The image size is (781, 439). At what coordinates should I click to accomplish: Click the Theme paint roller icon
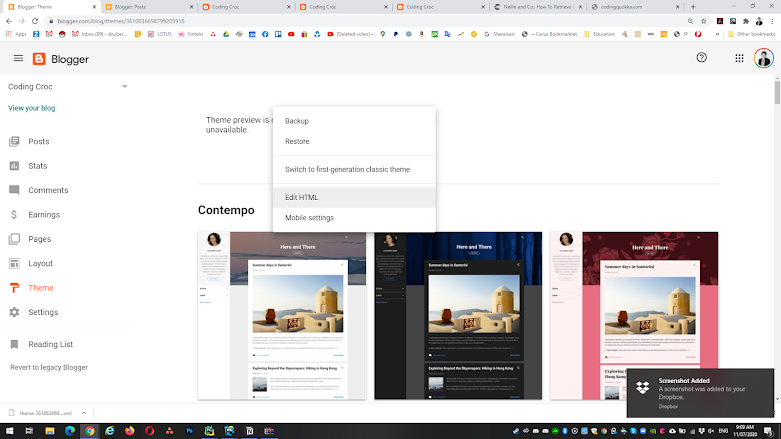[x=14, y=288]
